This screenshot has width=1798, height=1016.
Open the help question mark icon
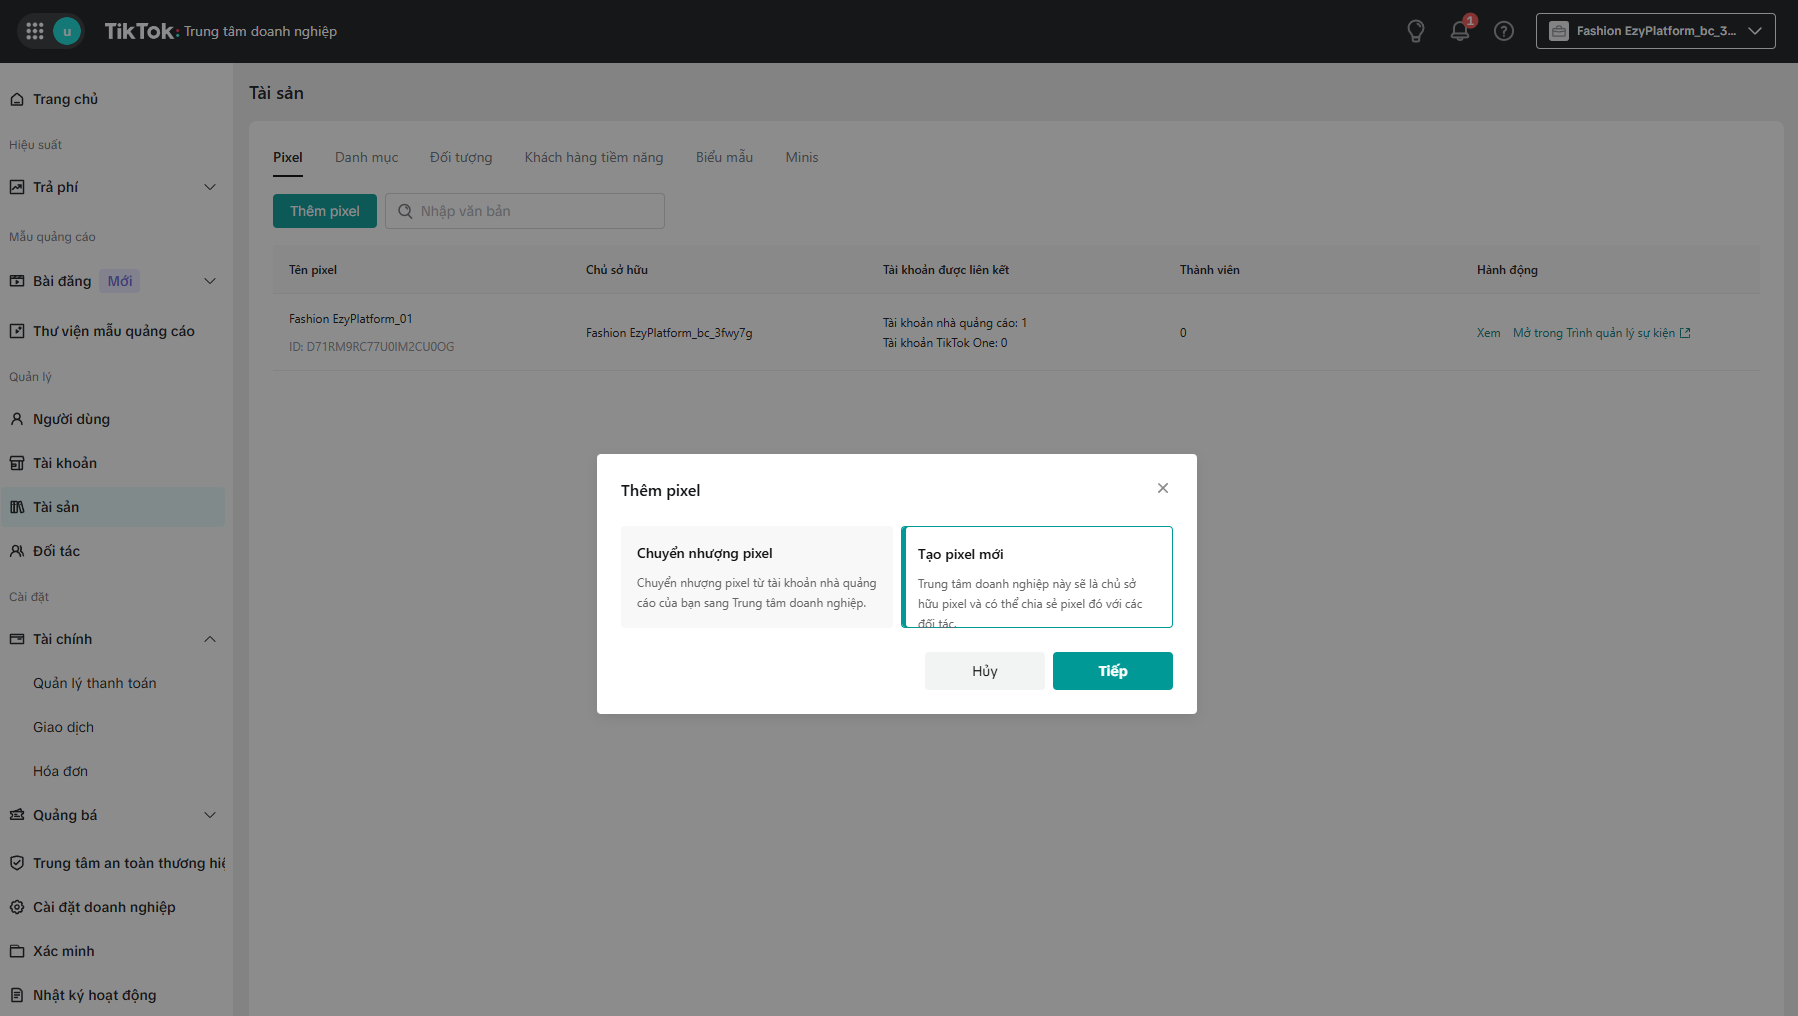click(x=1504, y=31)
